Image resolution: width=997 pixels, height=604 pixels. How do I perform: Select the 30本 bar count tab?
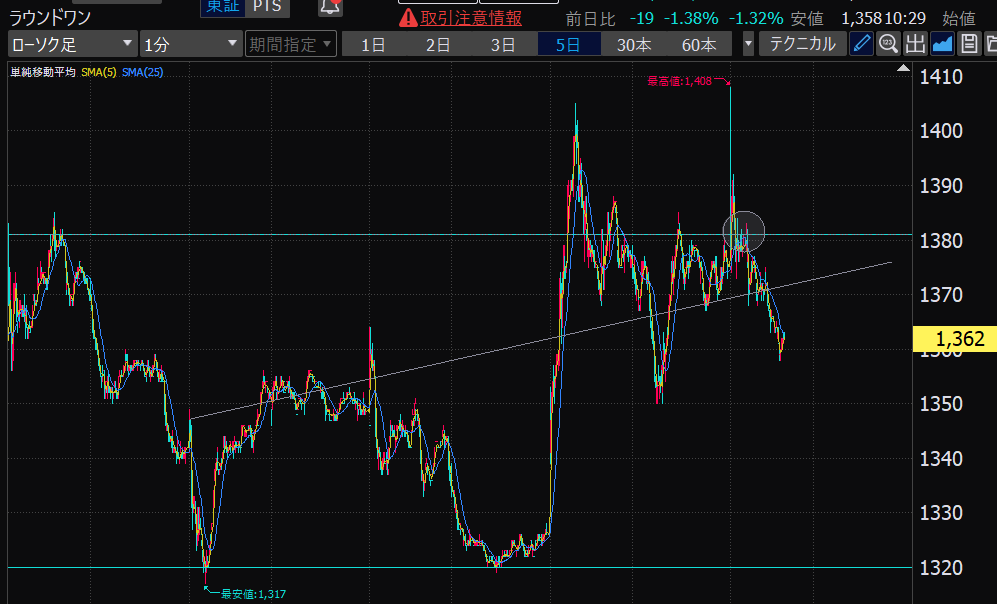pos(634,44)
